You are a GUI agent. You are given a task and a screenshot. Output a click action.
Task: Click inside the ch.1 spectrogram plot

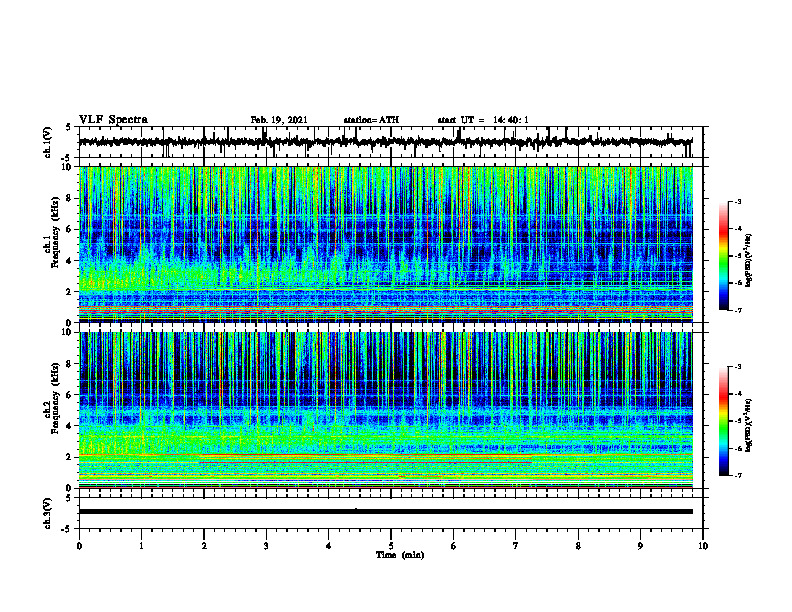coord(385,244)
